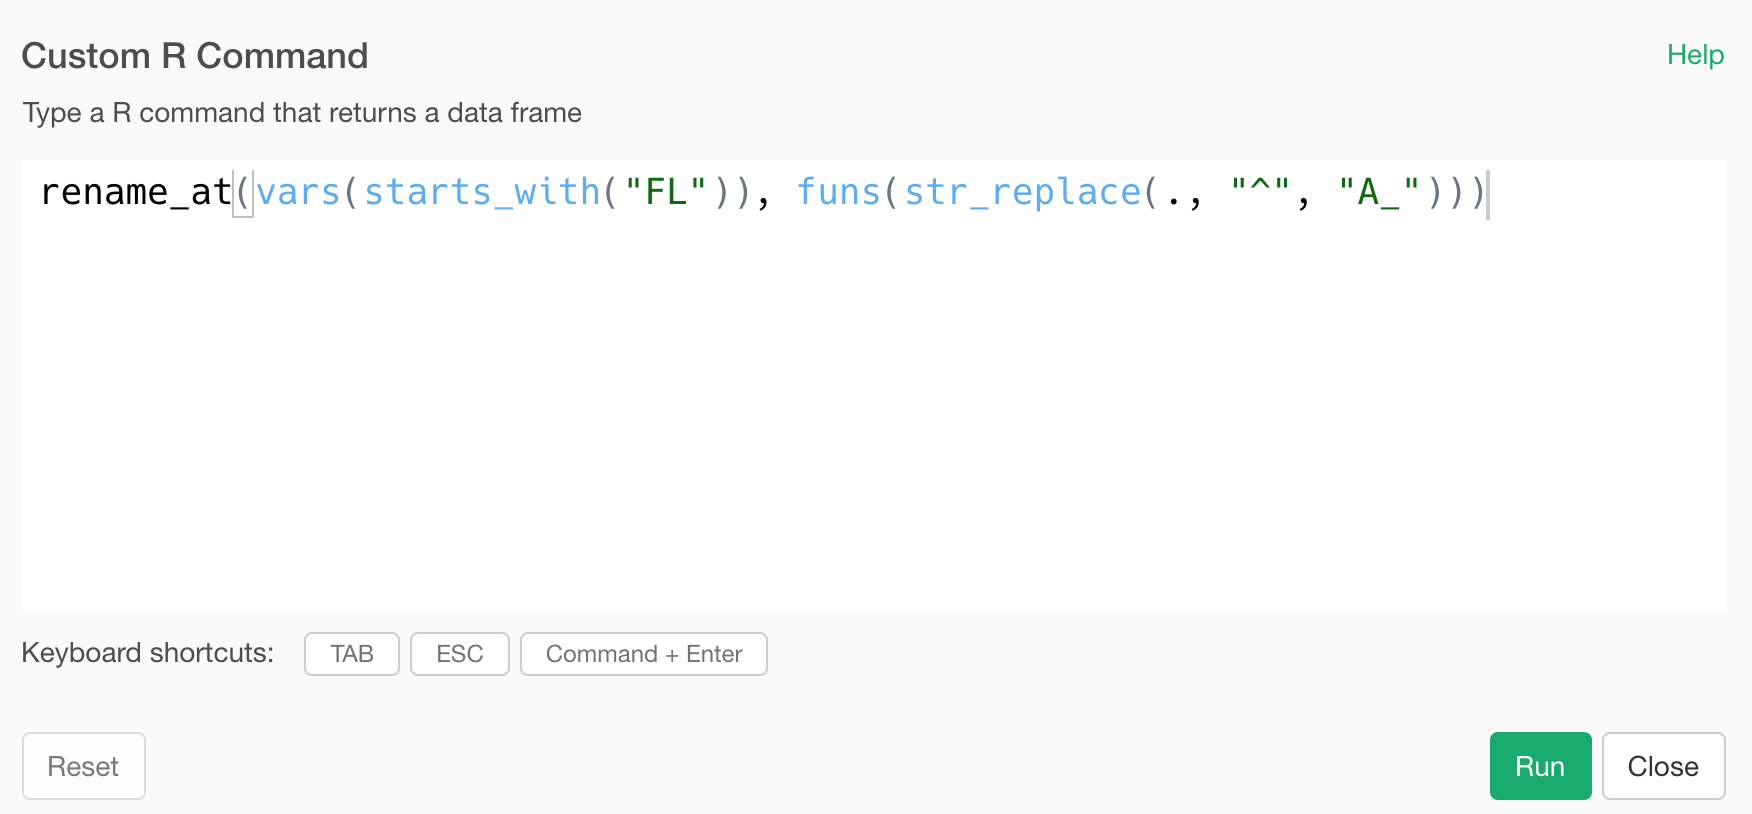This screenshot has width=1752, height=814.
Task: Place cursor on rename_at in the editor
Action: [x=136, y=192]
